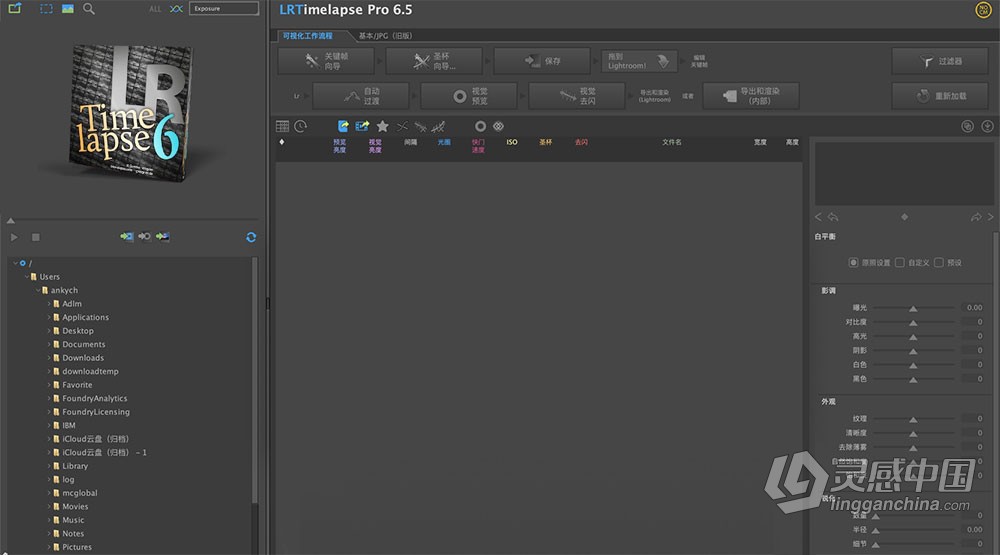Click the diamond keyframe icon in toolbar
The image size is (1000, 555).
[499, 126]
